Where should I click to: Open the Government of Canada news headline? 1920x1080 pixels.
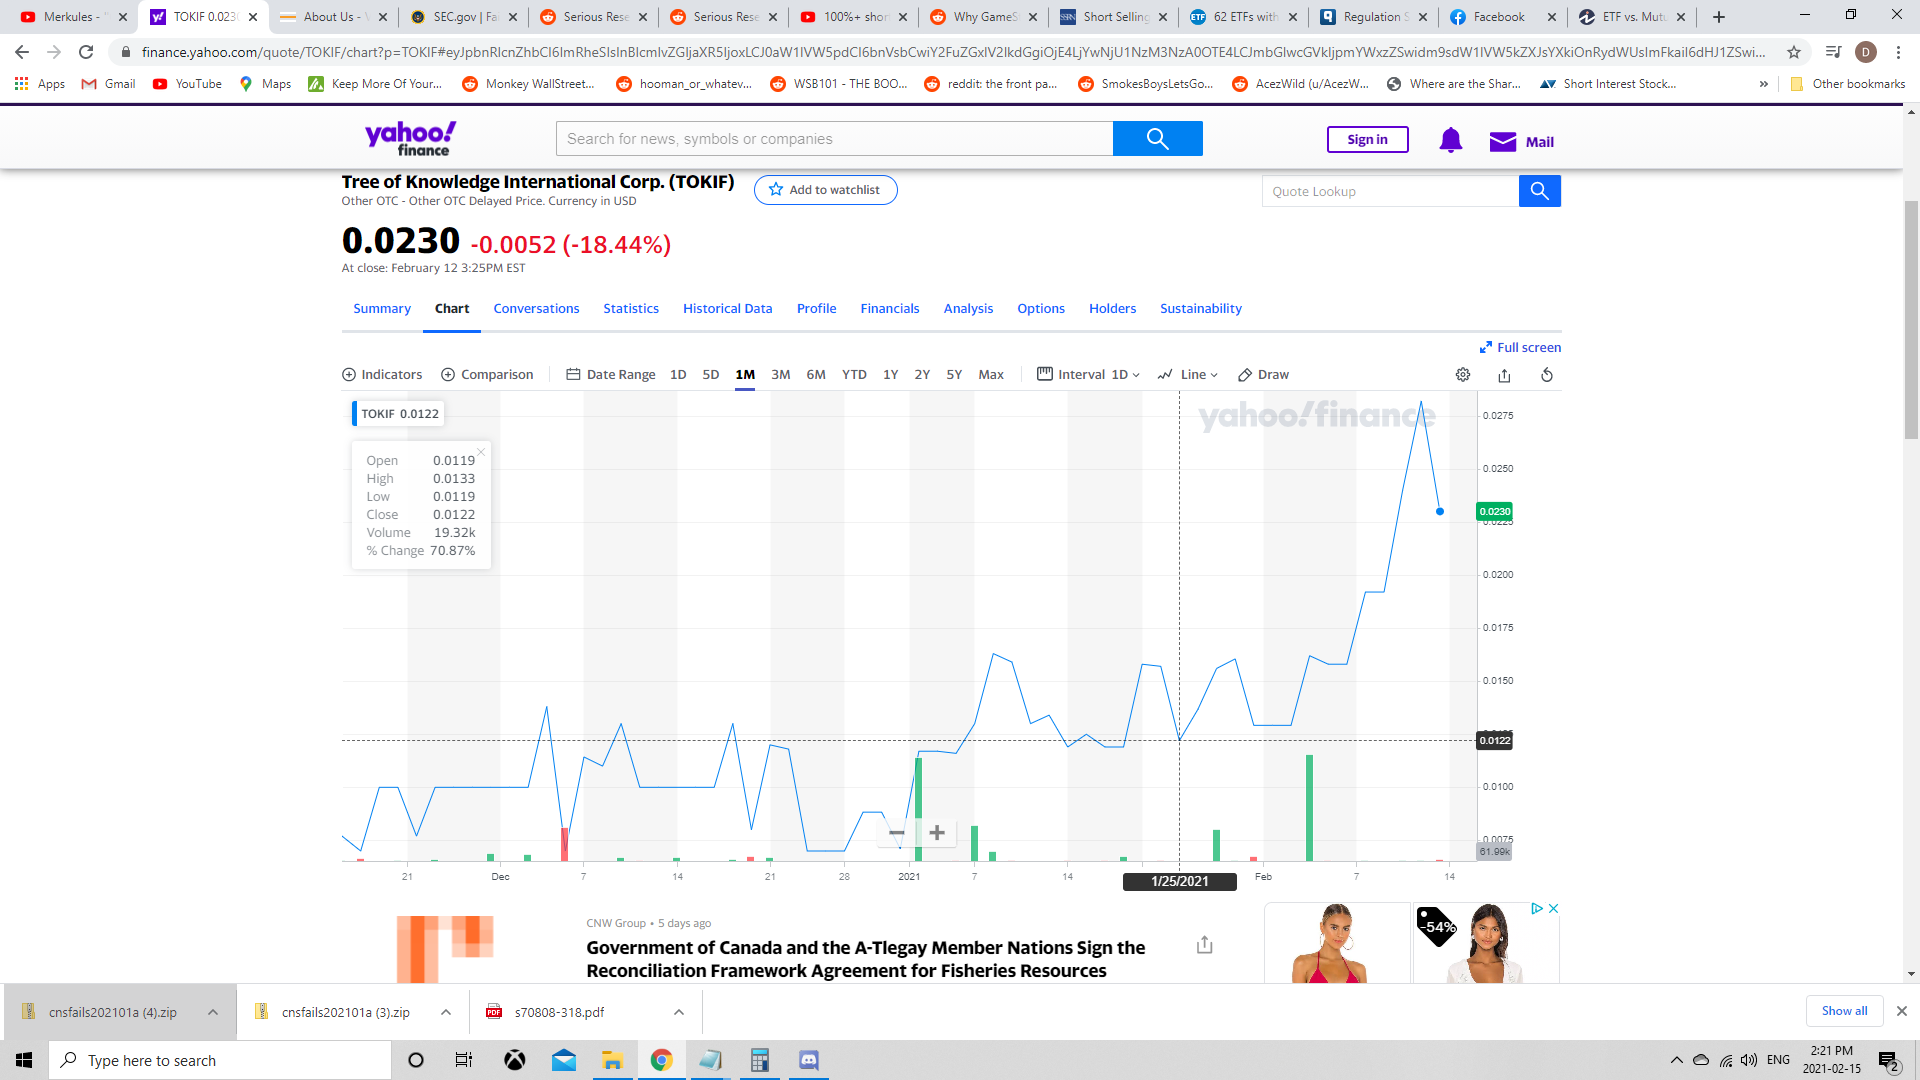(x=866, y=959)
